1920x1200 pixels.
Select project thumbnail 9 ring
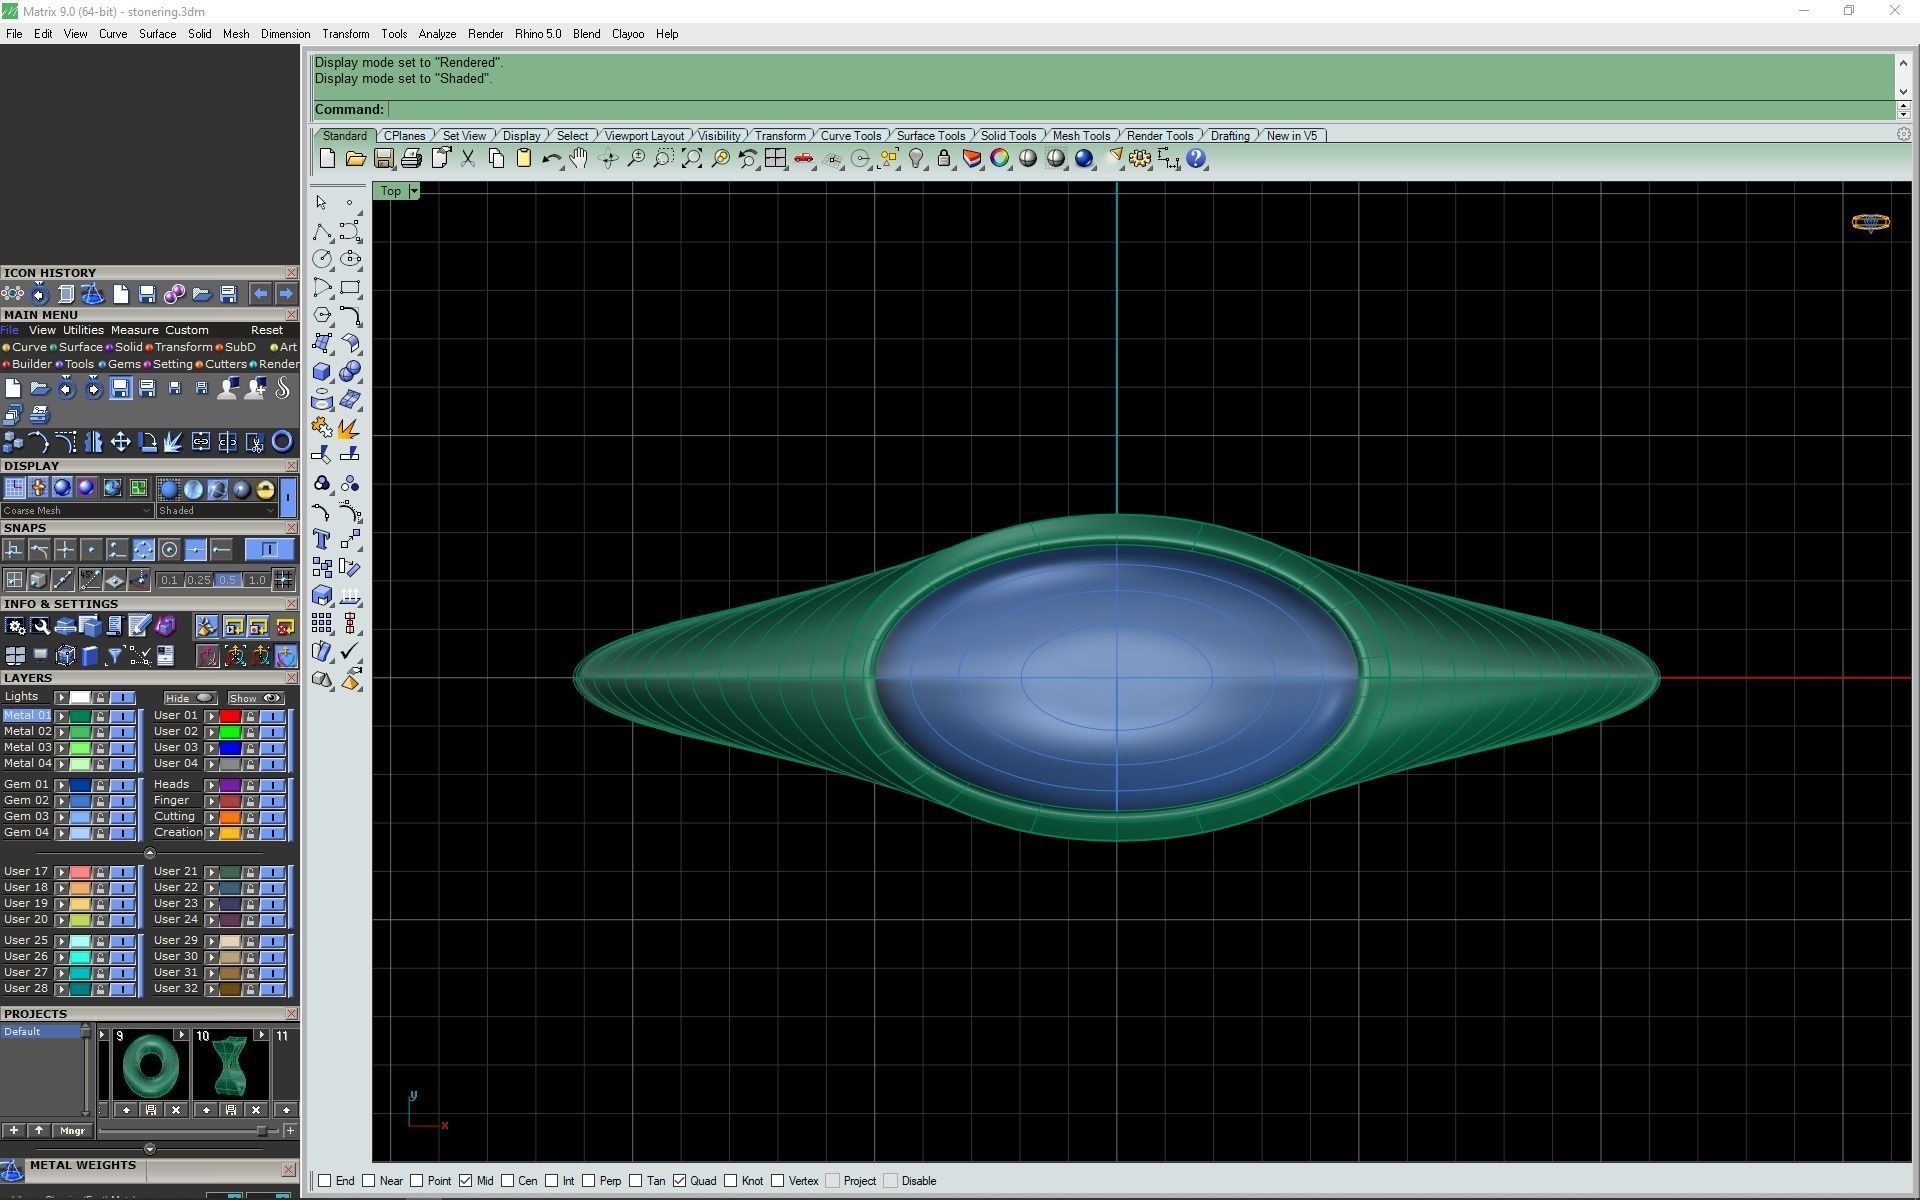point(151,1067)
